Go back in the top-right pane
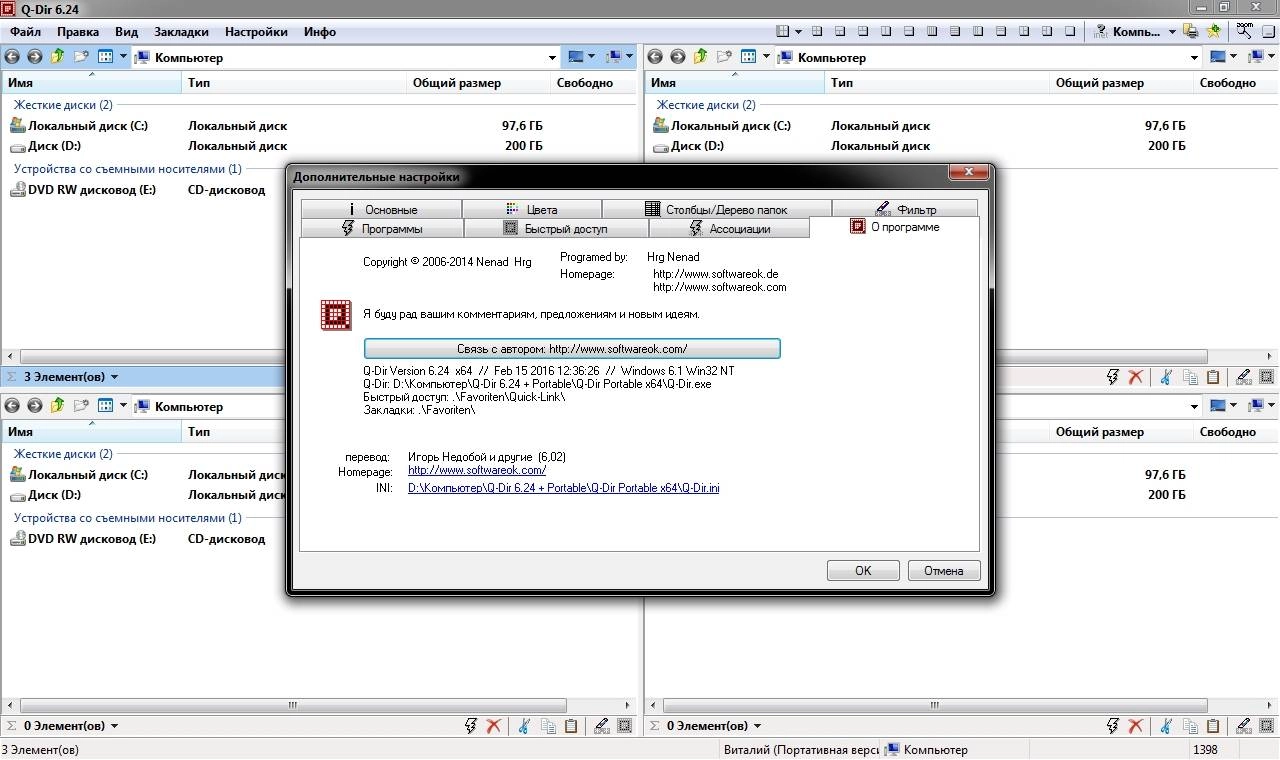Image resolution: width=1280 pixels, height=760 pixels. (x=656, y=57)
